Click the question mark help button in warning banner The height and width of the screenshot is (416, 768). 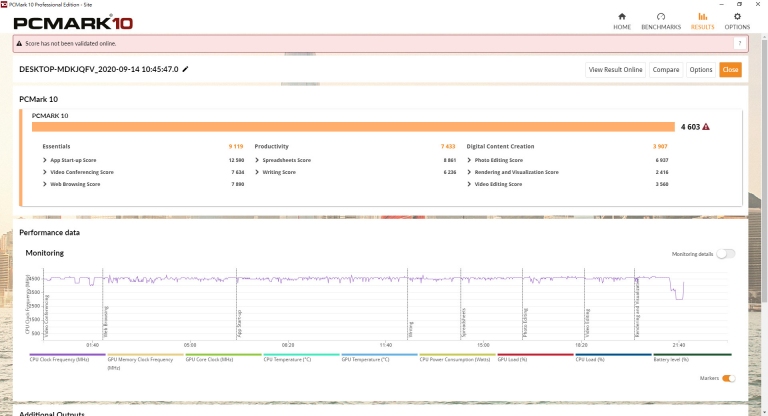[x=740, y=44]
